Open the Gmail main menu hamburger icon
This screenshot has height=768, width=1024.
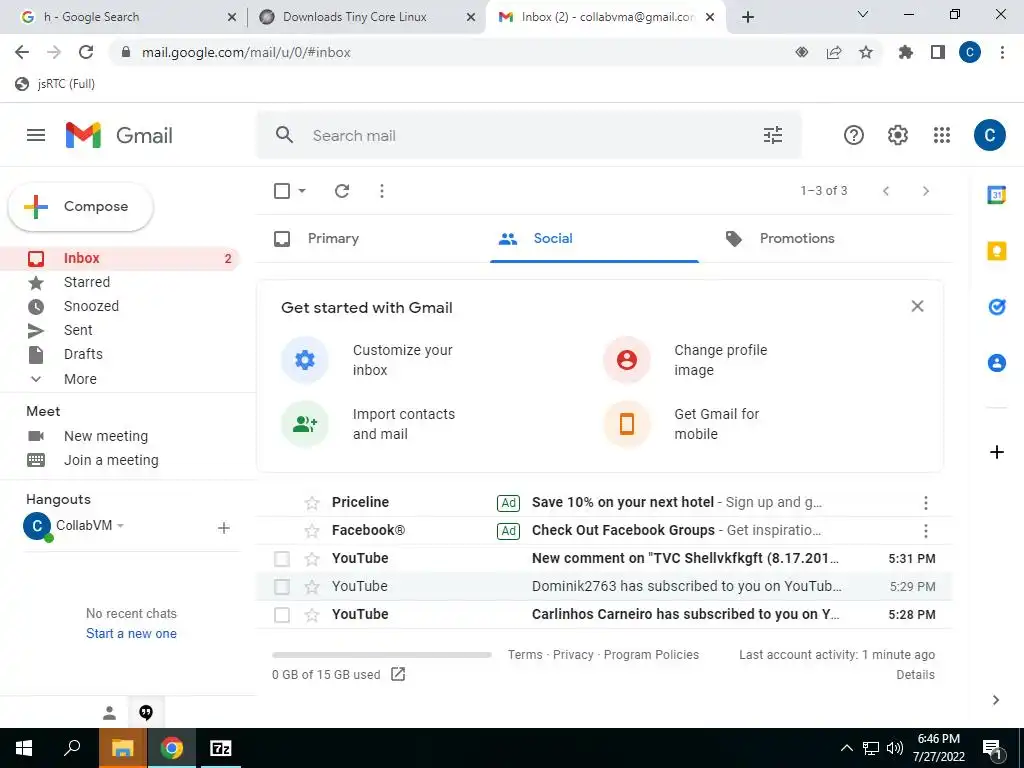click(36, 135)
